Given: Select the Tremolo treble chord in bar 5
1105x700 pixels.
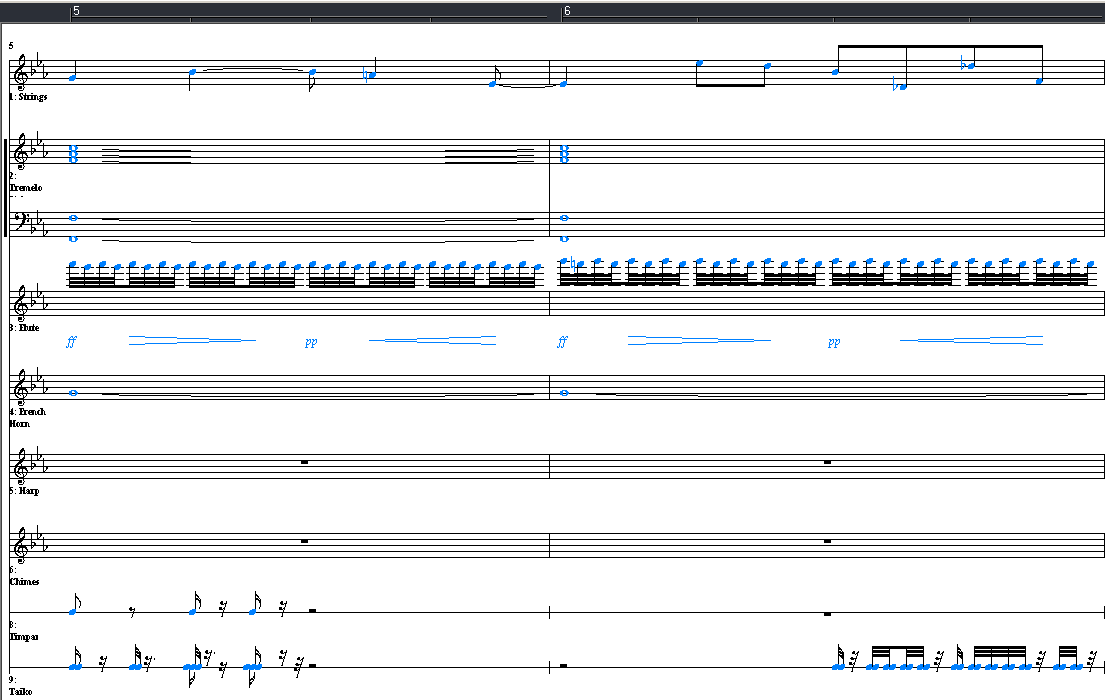Looking at the screenshot, I should [73, 154].
